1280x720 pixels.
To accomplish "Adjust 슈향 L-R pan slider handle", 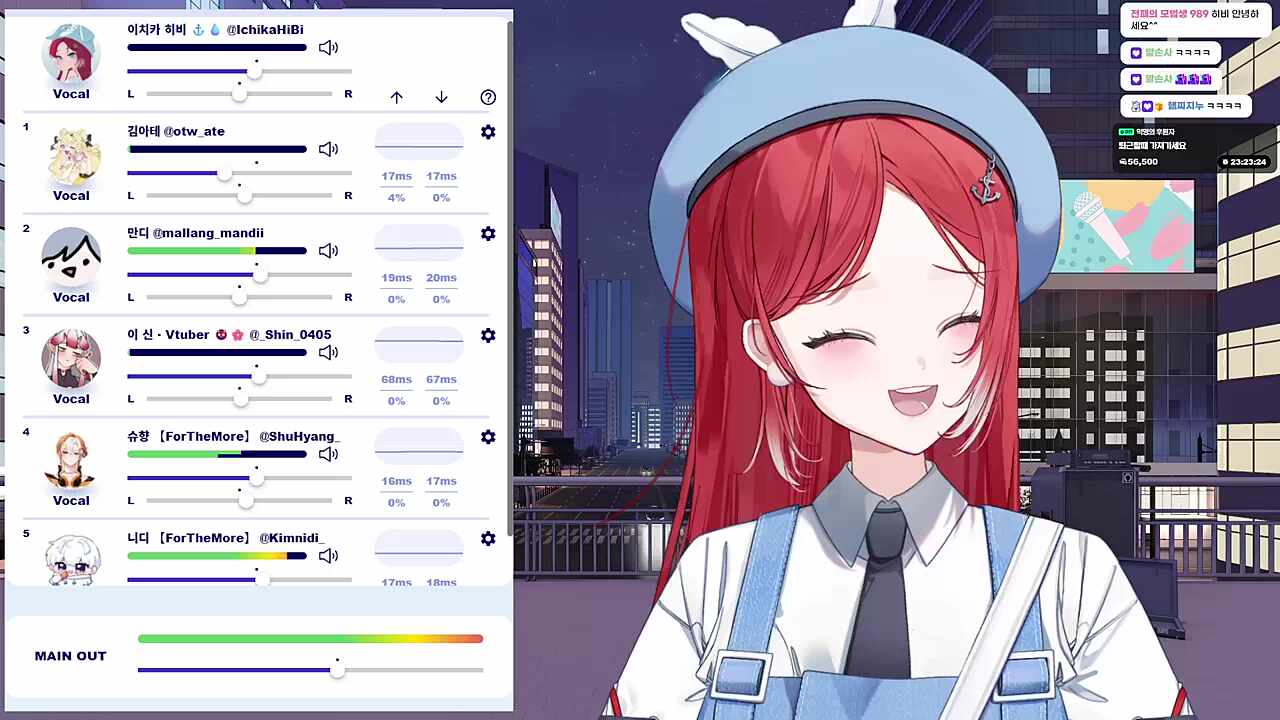I will [244, 500].
